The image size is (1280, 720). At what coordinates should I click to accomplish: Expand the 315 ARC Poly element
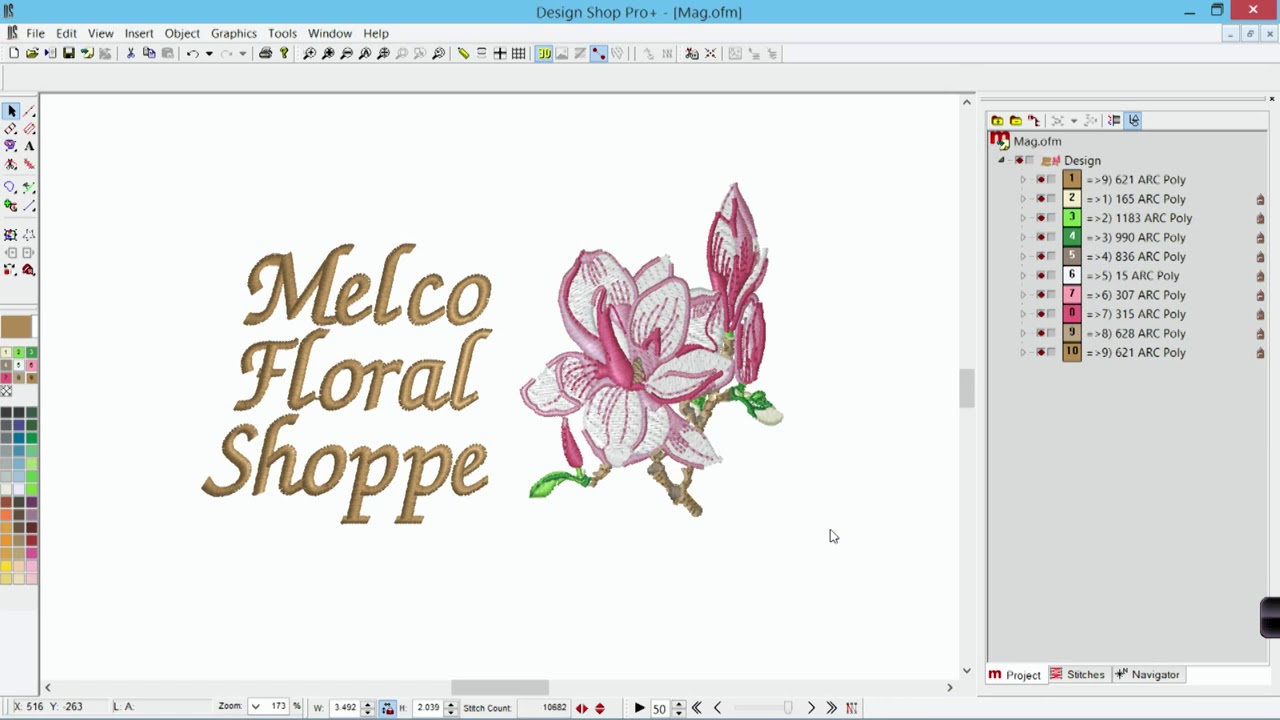(1023, 314)
